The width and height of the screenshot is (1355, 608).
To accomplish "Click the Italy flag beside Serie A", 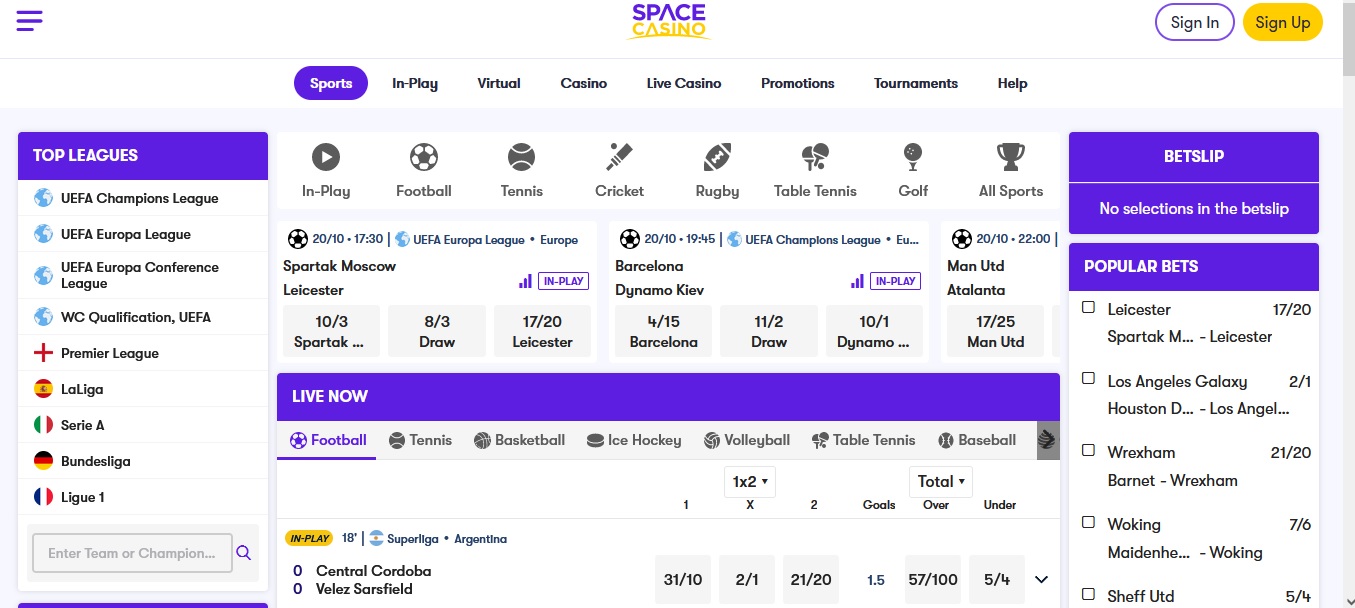I will [43, 425].
